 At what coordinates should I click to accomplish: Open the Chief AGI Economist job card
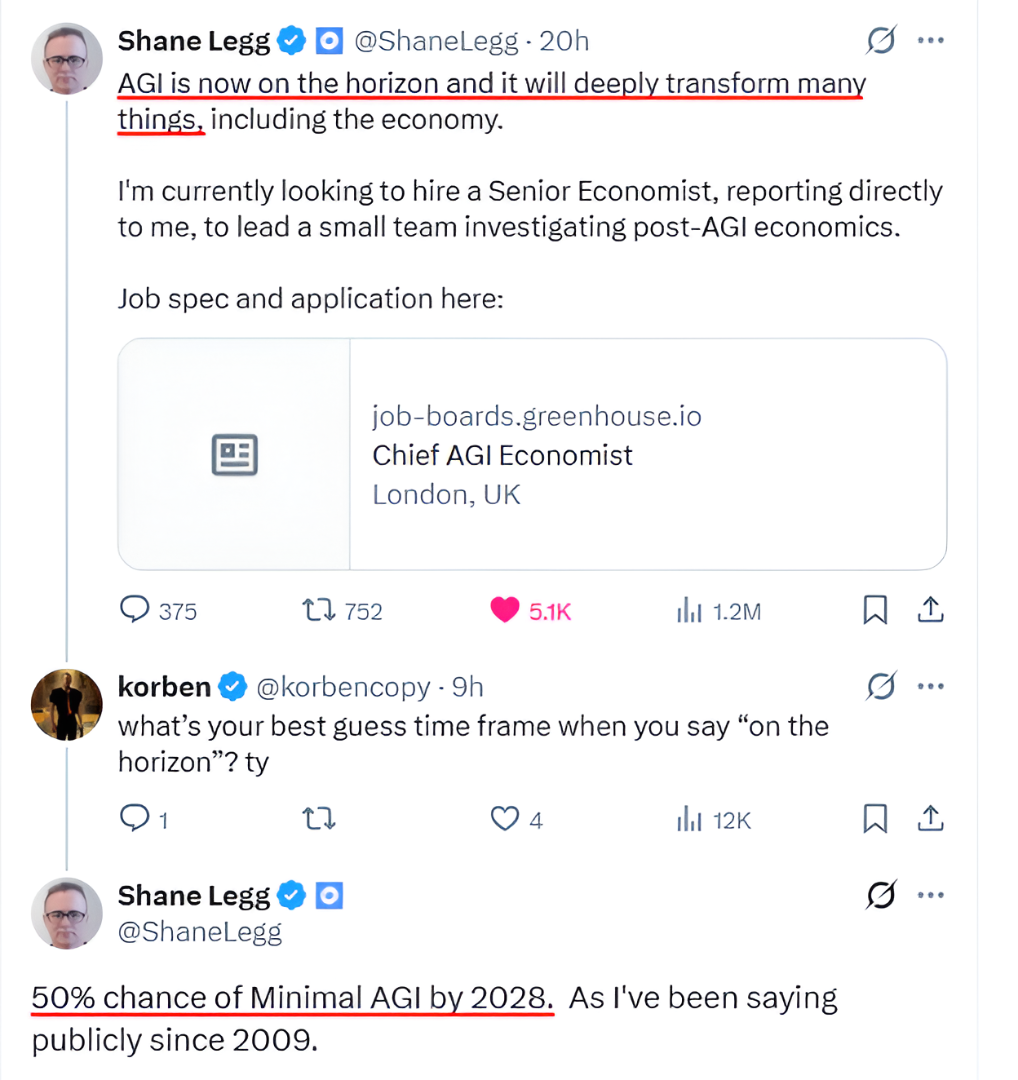pos(532,454)
